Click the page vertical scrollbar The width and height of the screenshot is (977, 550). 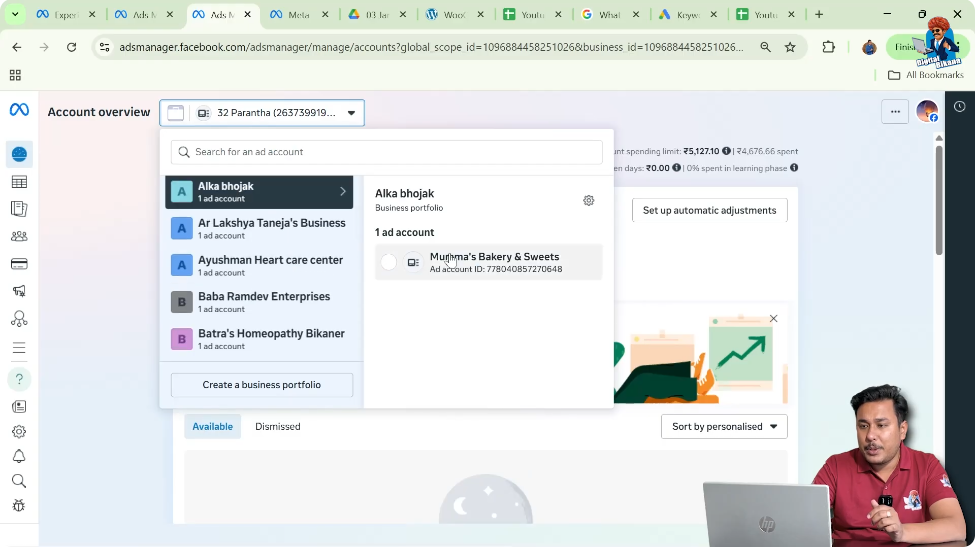pos(938,199)
